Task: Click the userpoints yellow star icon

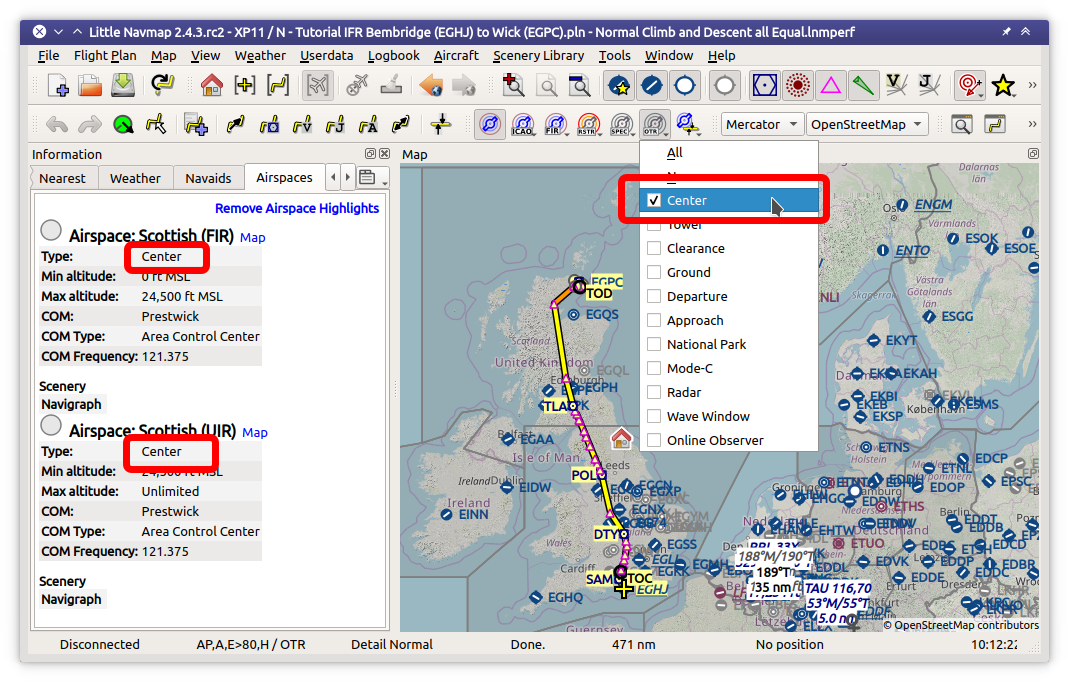Action: (x=1003, y=85)
